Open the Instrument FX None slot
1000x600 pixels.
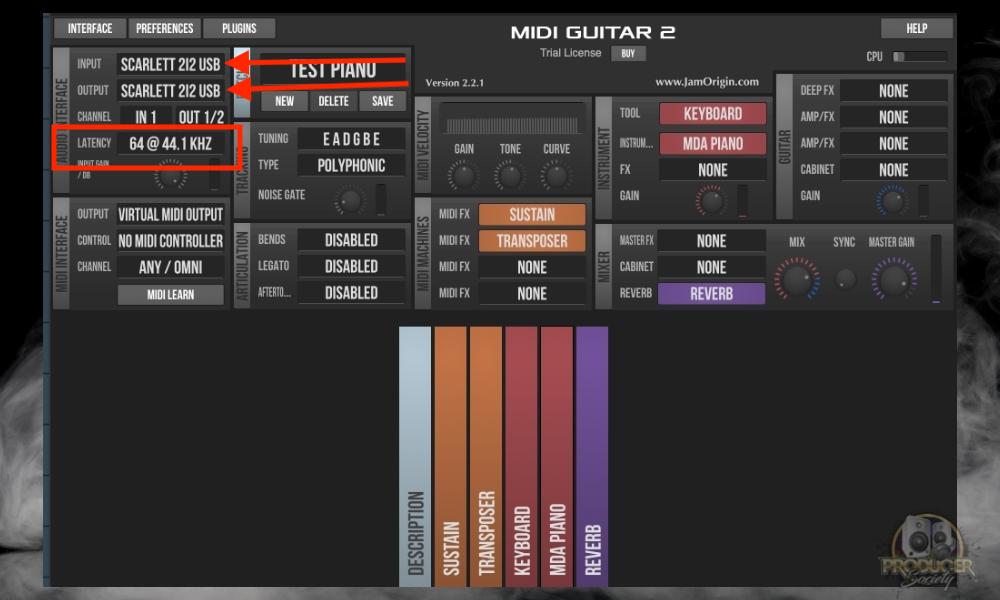(712, 170)
